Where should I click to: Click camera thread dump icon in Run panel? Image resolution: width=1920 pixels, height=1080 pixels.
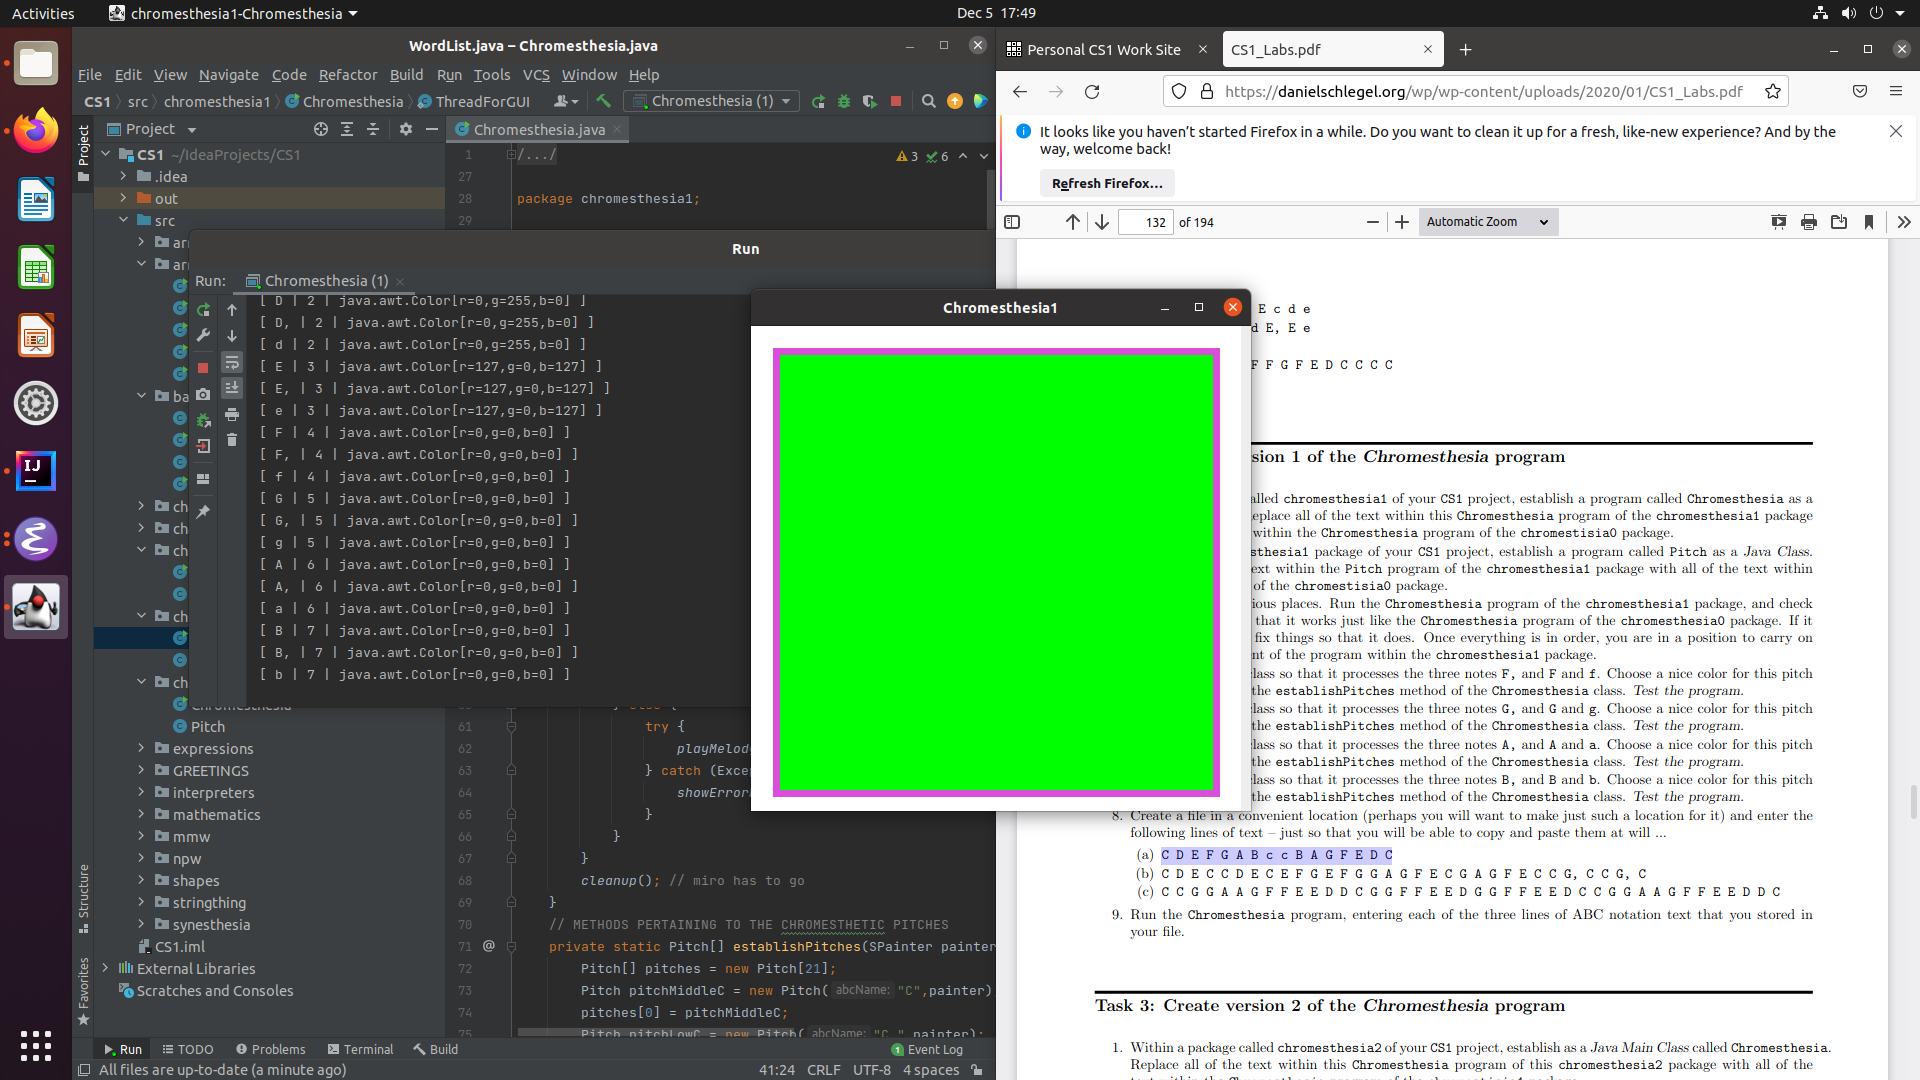[204, 394]
